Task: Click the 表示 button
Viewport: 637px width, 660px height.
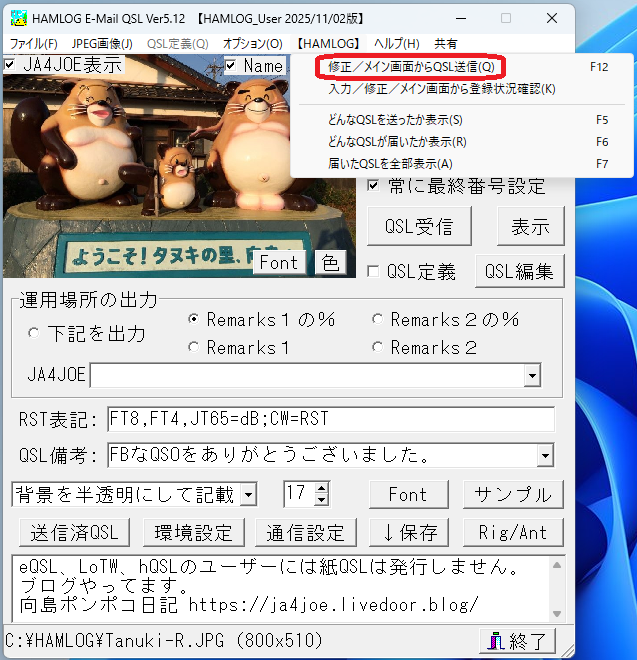Action: coord(530,226)
